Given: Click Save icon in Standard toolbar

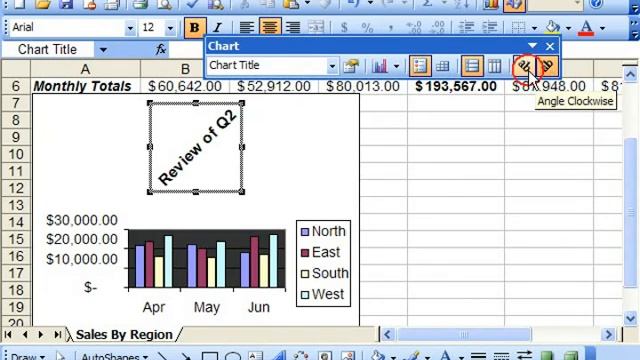Looking at the screenshot, I should click(x=66, y=4).
